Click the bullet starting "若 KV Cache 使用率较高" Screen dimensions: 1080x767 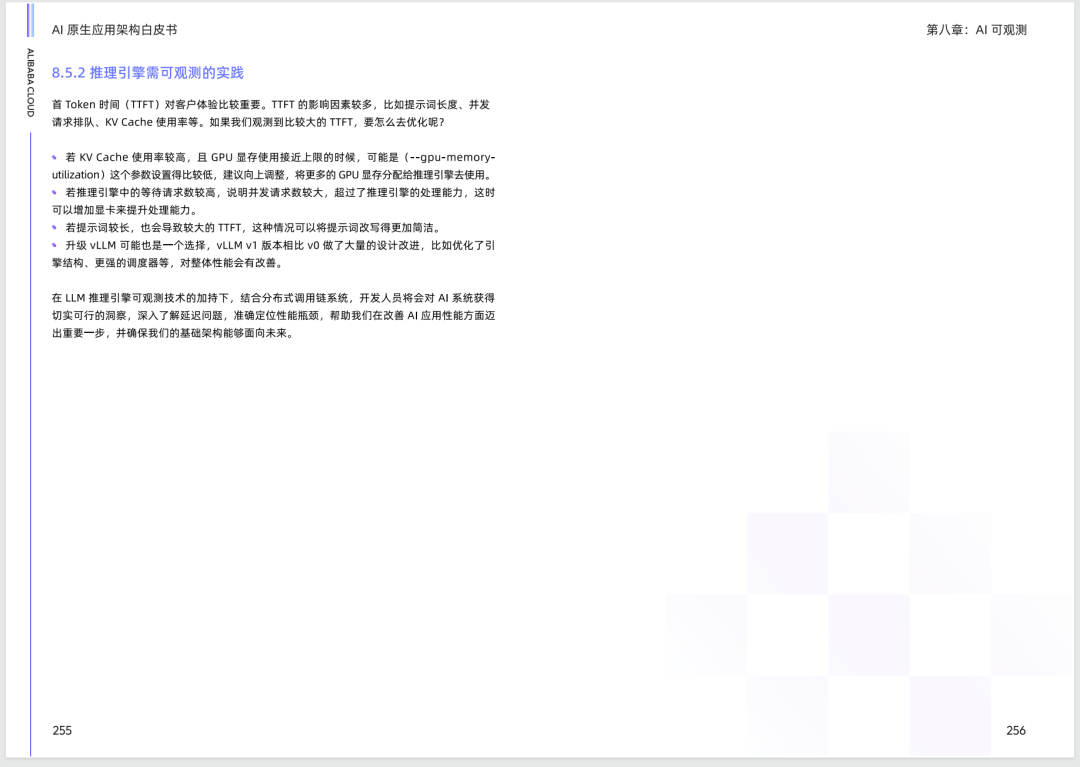point(273,166)
